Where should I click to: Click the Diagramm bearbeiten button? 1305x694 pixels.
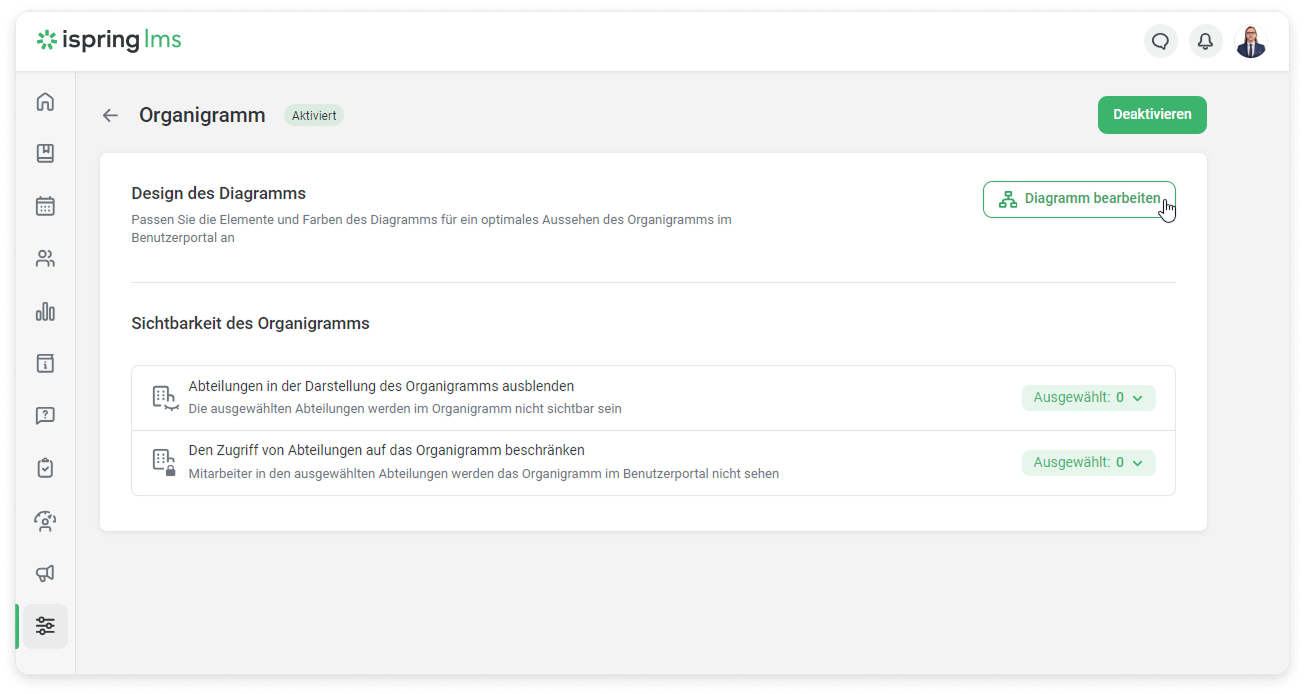1079,199
